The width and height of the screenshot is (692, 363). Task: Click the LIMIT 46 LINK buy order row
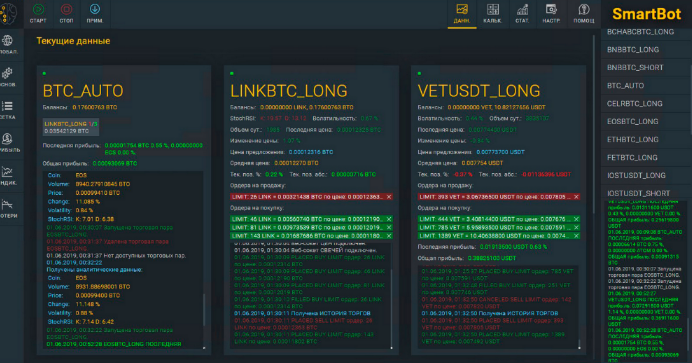[312, 219]
